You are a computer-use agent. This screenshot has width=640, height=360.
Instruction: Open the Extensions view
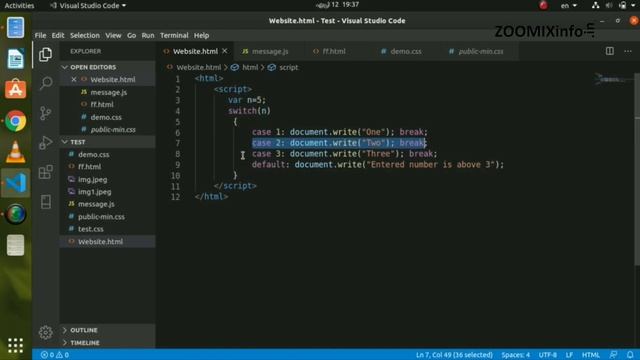[46, 172]
